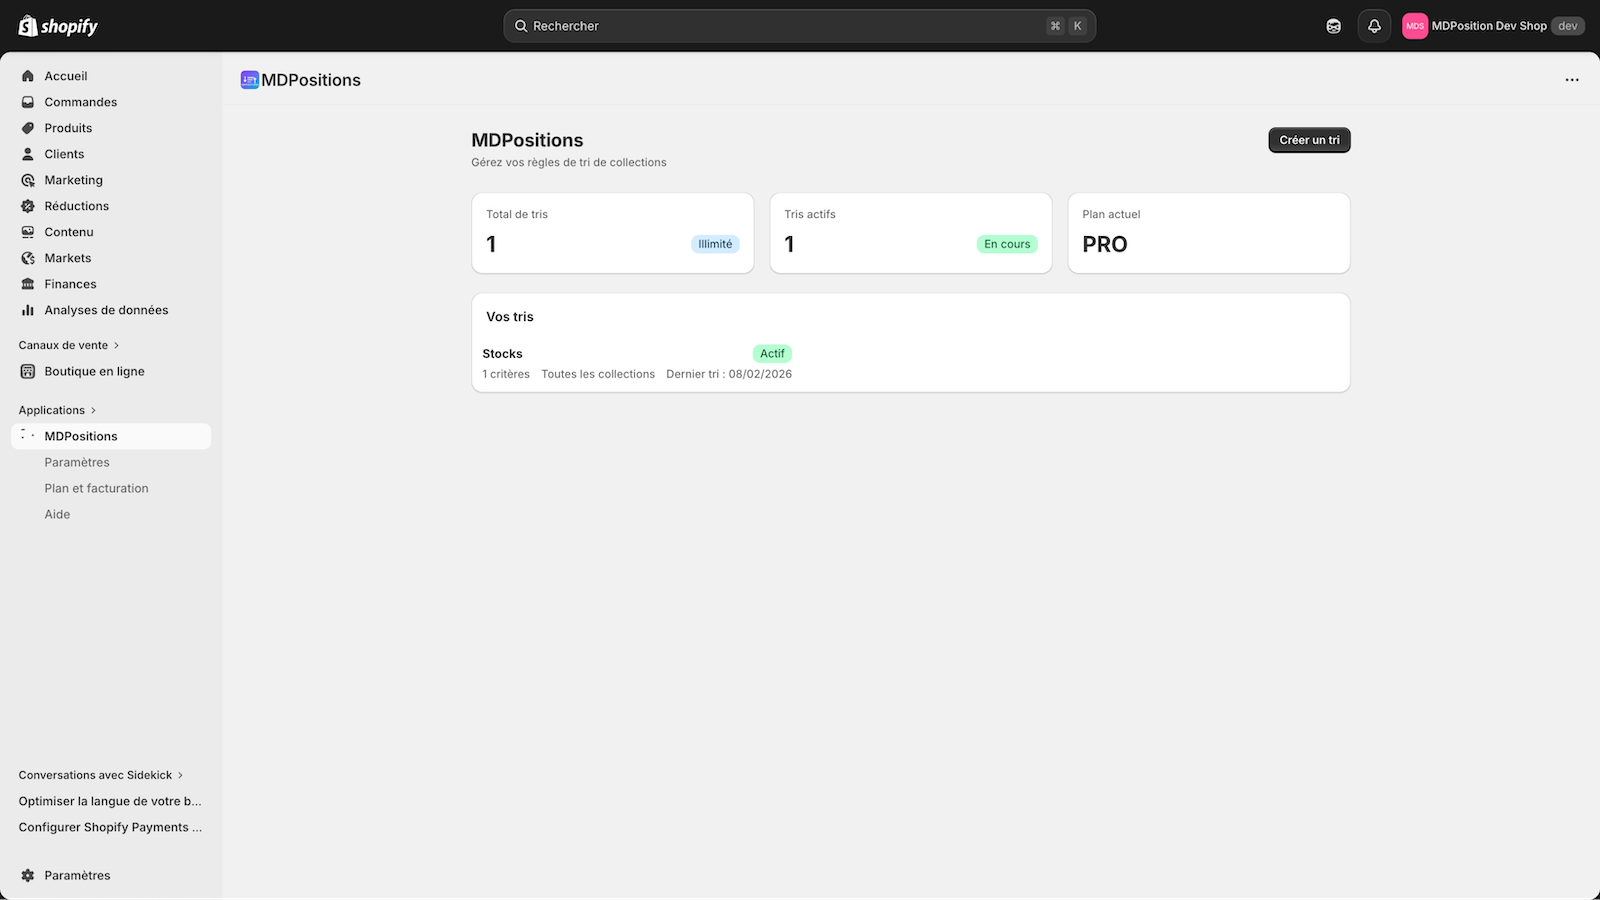Open Plan et facturation under MDPositions
The width and height of the screenshot is (1600, 900).
[96, 488]
